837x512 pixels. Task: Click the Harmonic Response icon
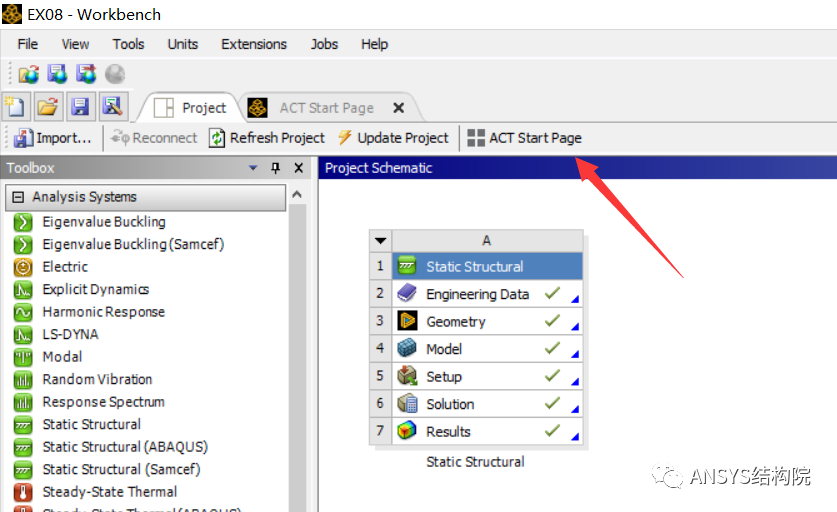coord(23,312)
